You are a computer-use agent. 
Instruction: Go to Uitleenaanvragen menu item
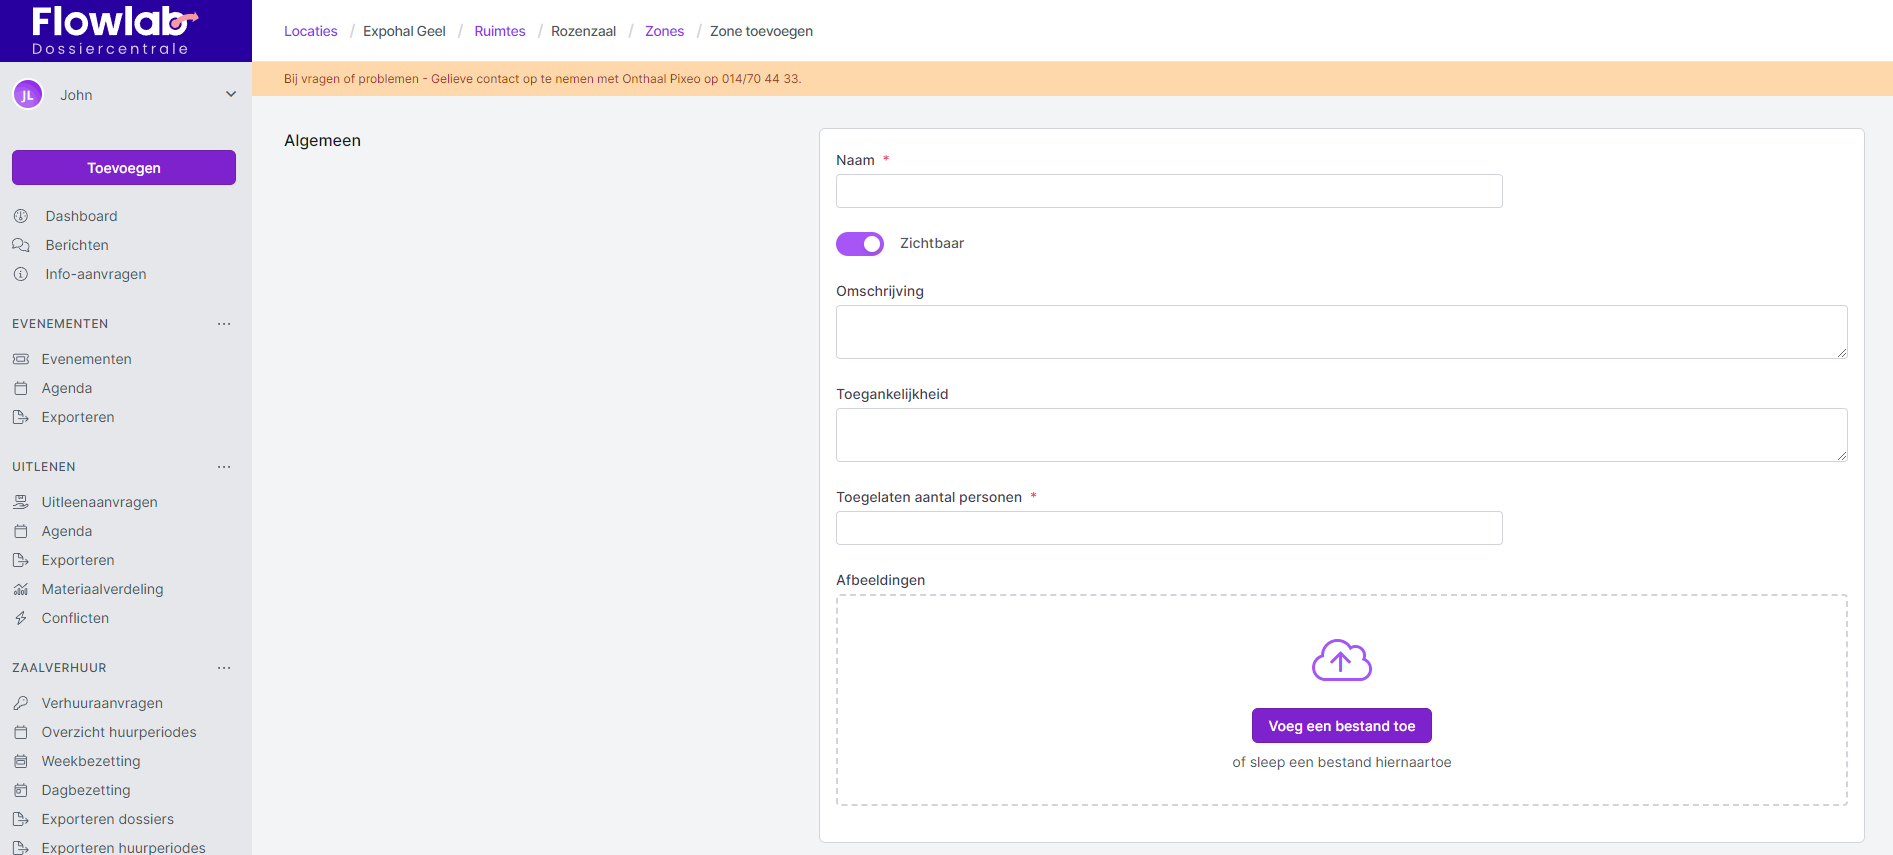99,502
